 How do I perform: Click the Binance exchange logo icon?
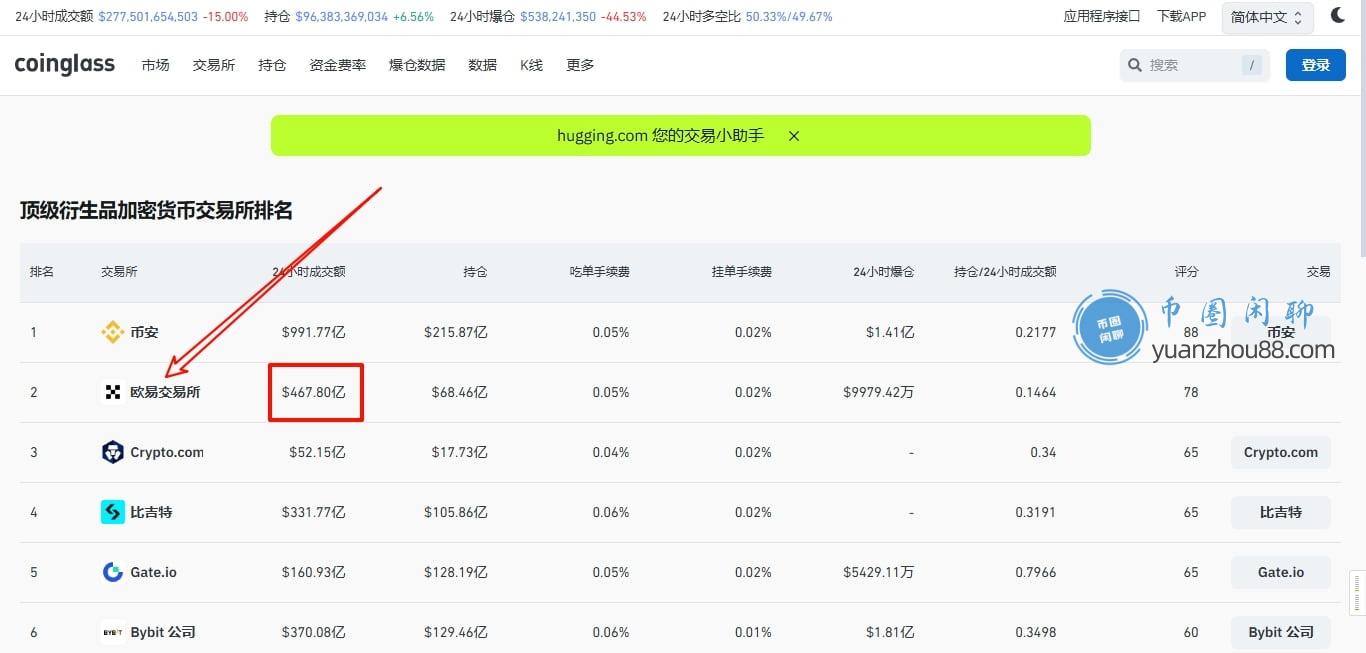point(113,332)
